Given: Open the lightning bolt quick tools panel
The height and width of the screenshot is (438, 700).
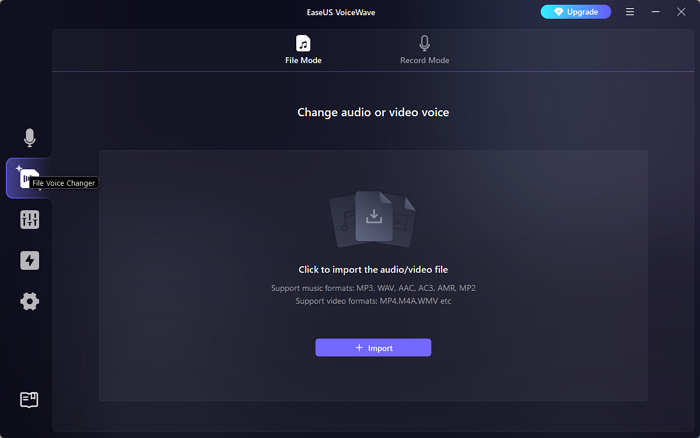Looking at the screenshot, I should 29,260.
